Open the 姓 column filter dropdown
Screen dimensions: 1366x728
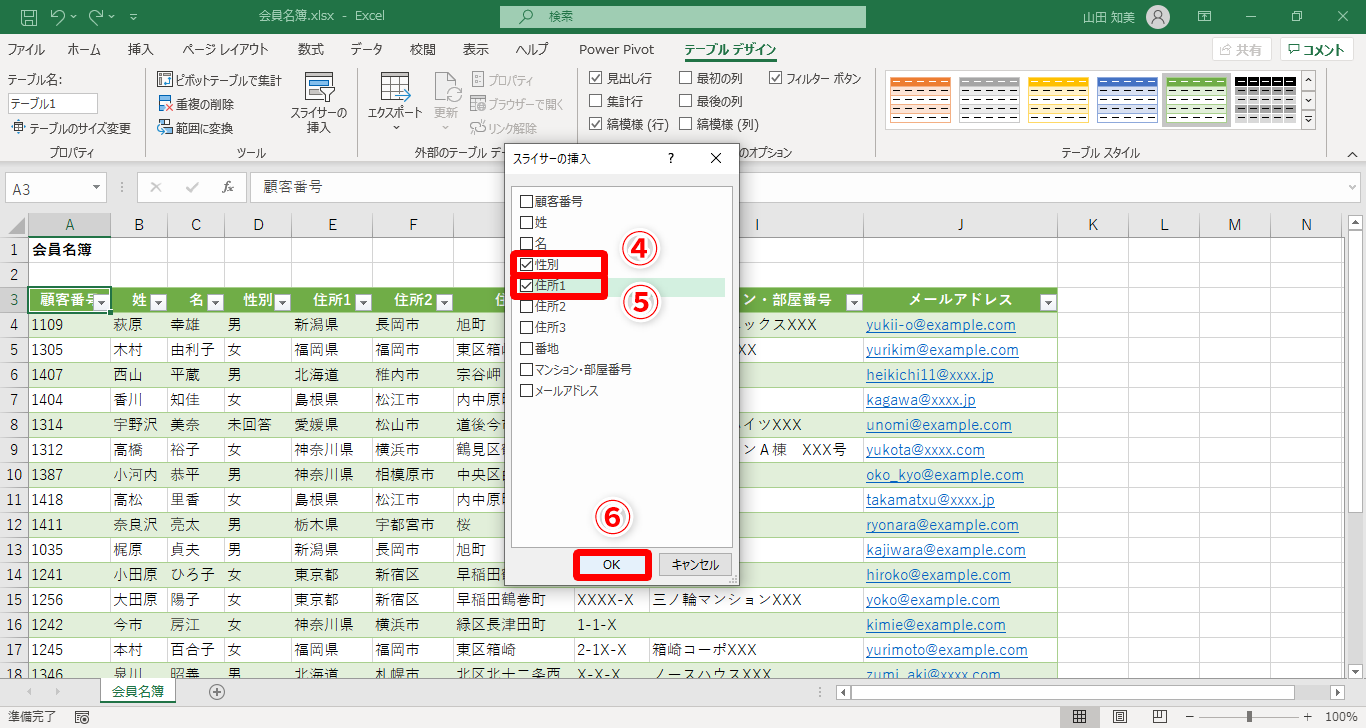point(157,302)
